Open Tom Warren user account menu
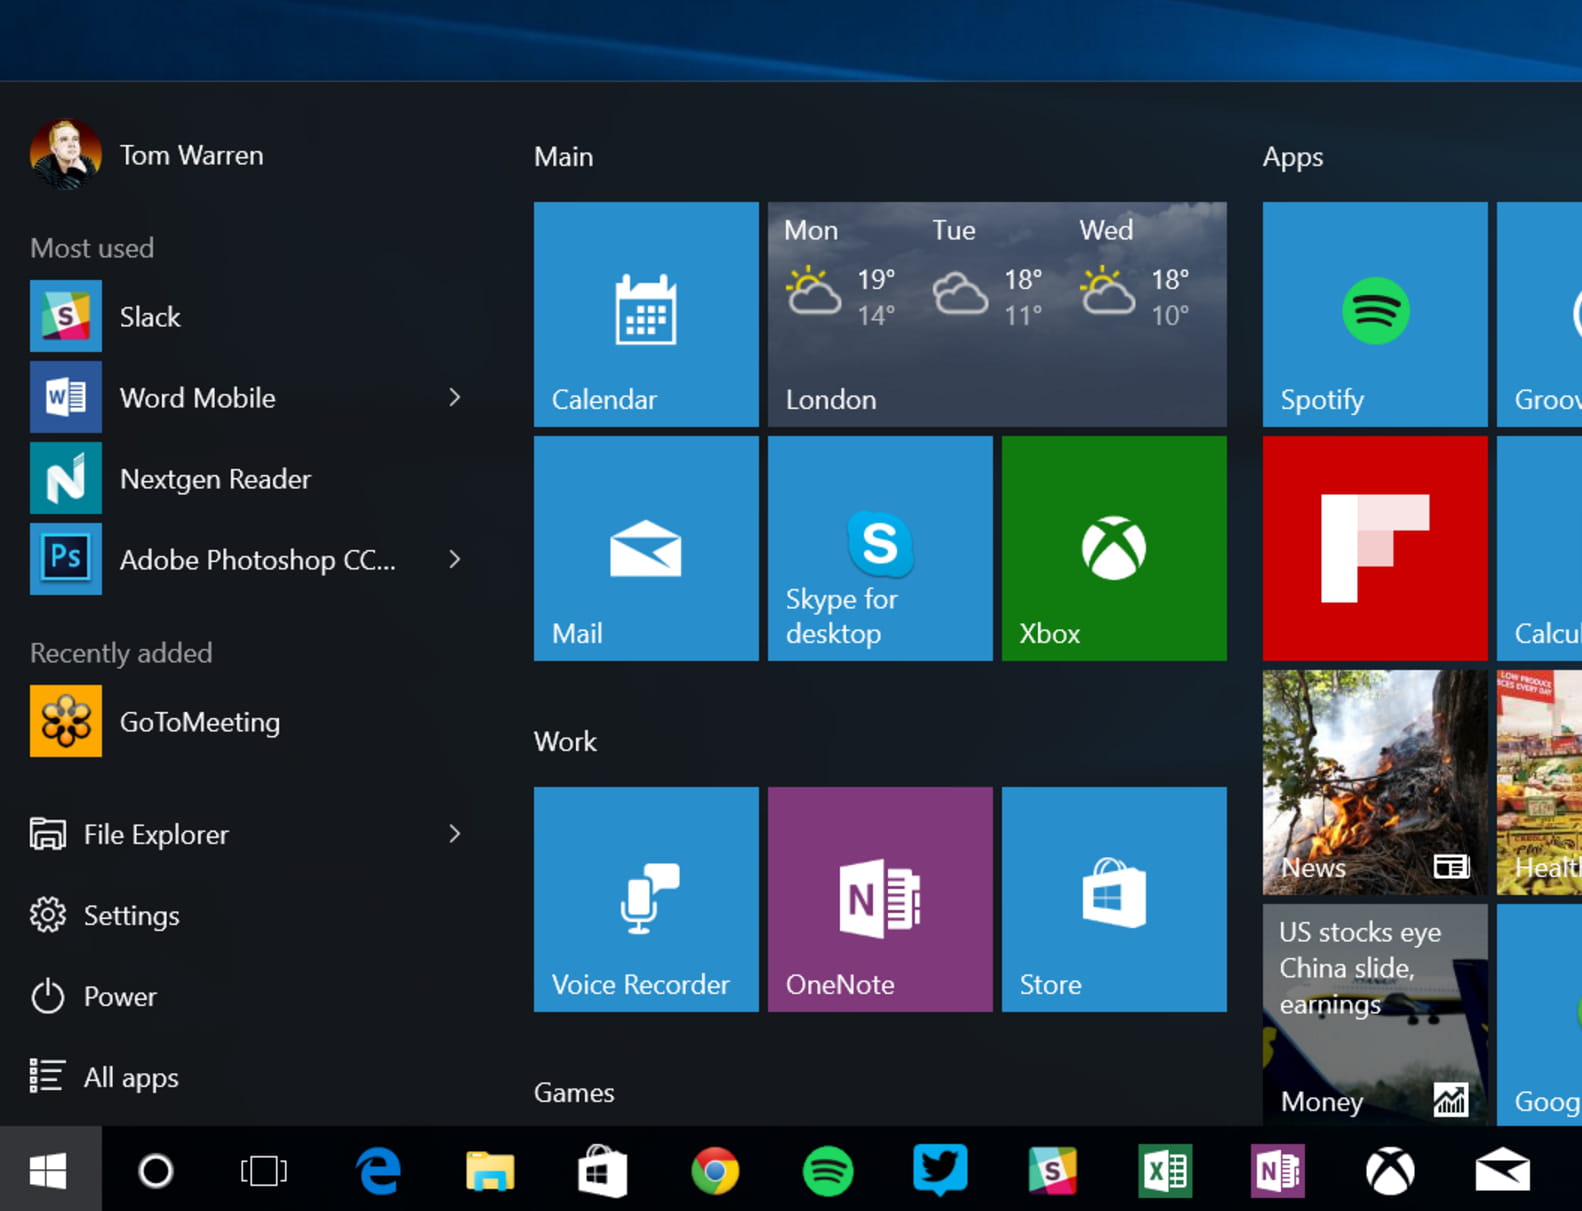 coord(147,155)
